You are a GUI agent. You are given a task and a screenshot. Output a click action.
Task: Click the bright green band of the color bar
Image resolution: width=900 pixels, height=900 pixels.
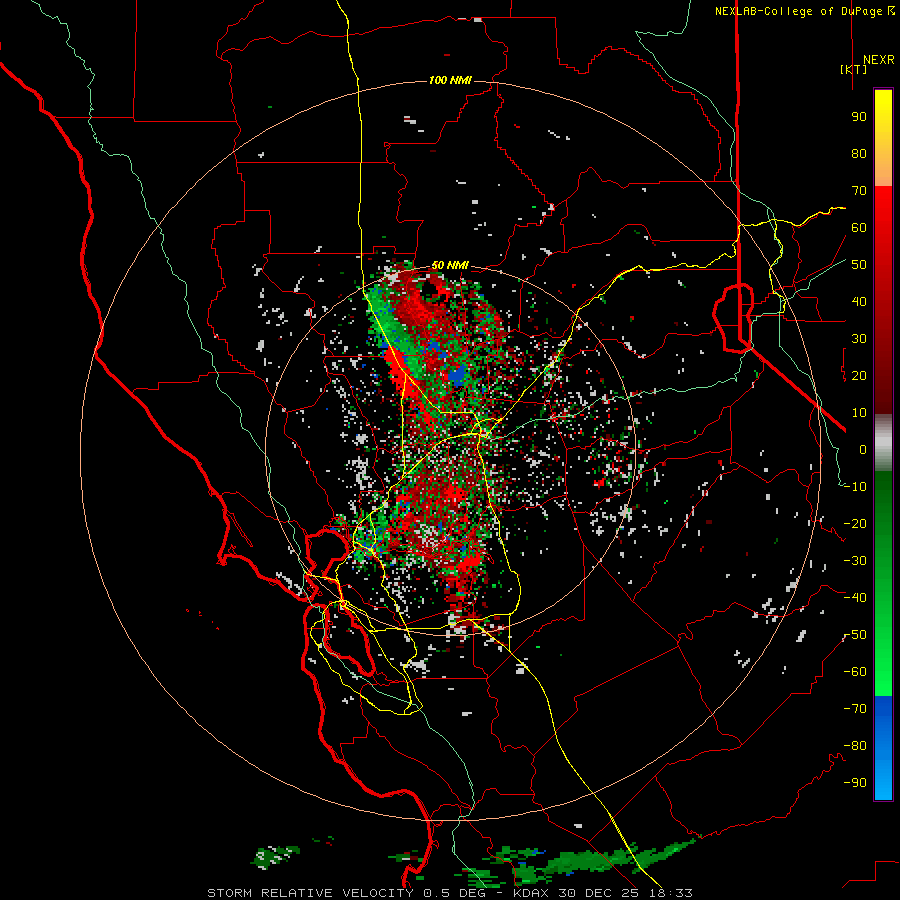tap(883, 660)
